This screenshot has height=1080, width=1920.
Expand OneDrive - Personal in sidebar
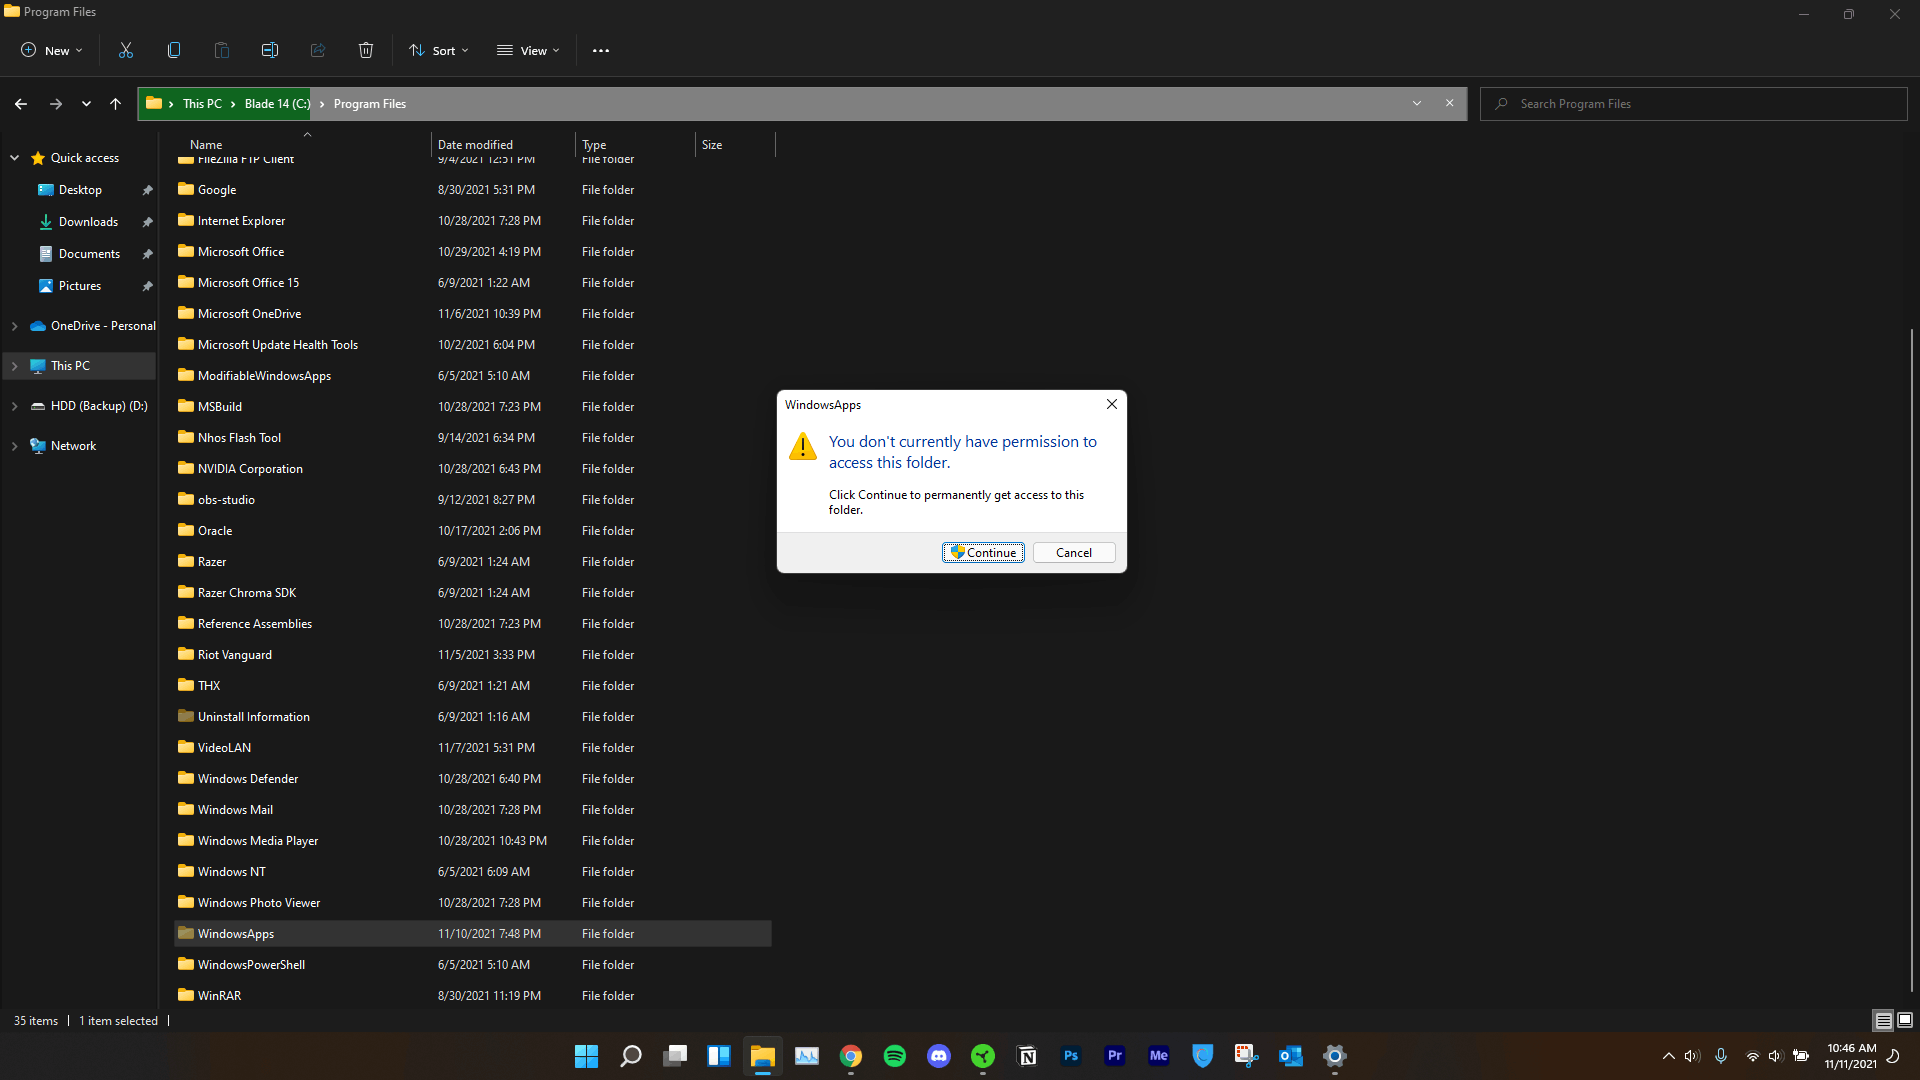pos(15,326)
